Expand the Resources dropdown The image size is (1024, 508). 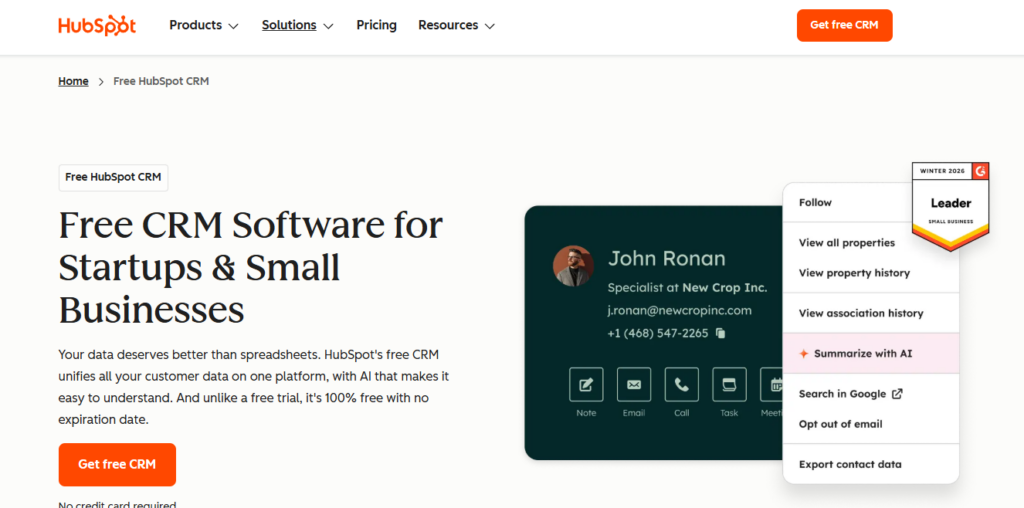(x=456, y=25)
